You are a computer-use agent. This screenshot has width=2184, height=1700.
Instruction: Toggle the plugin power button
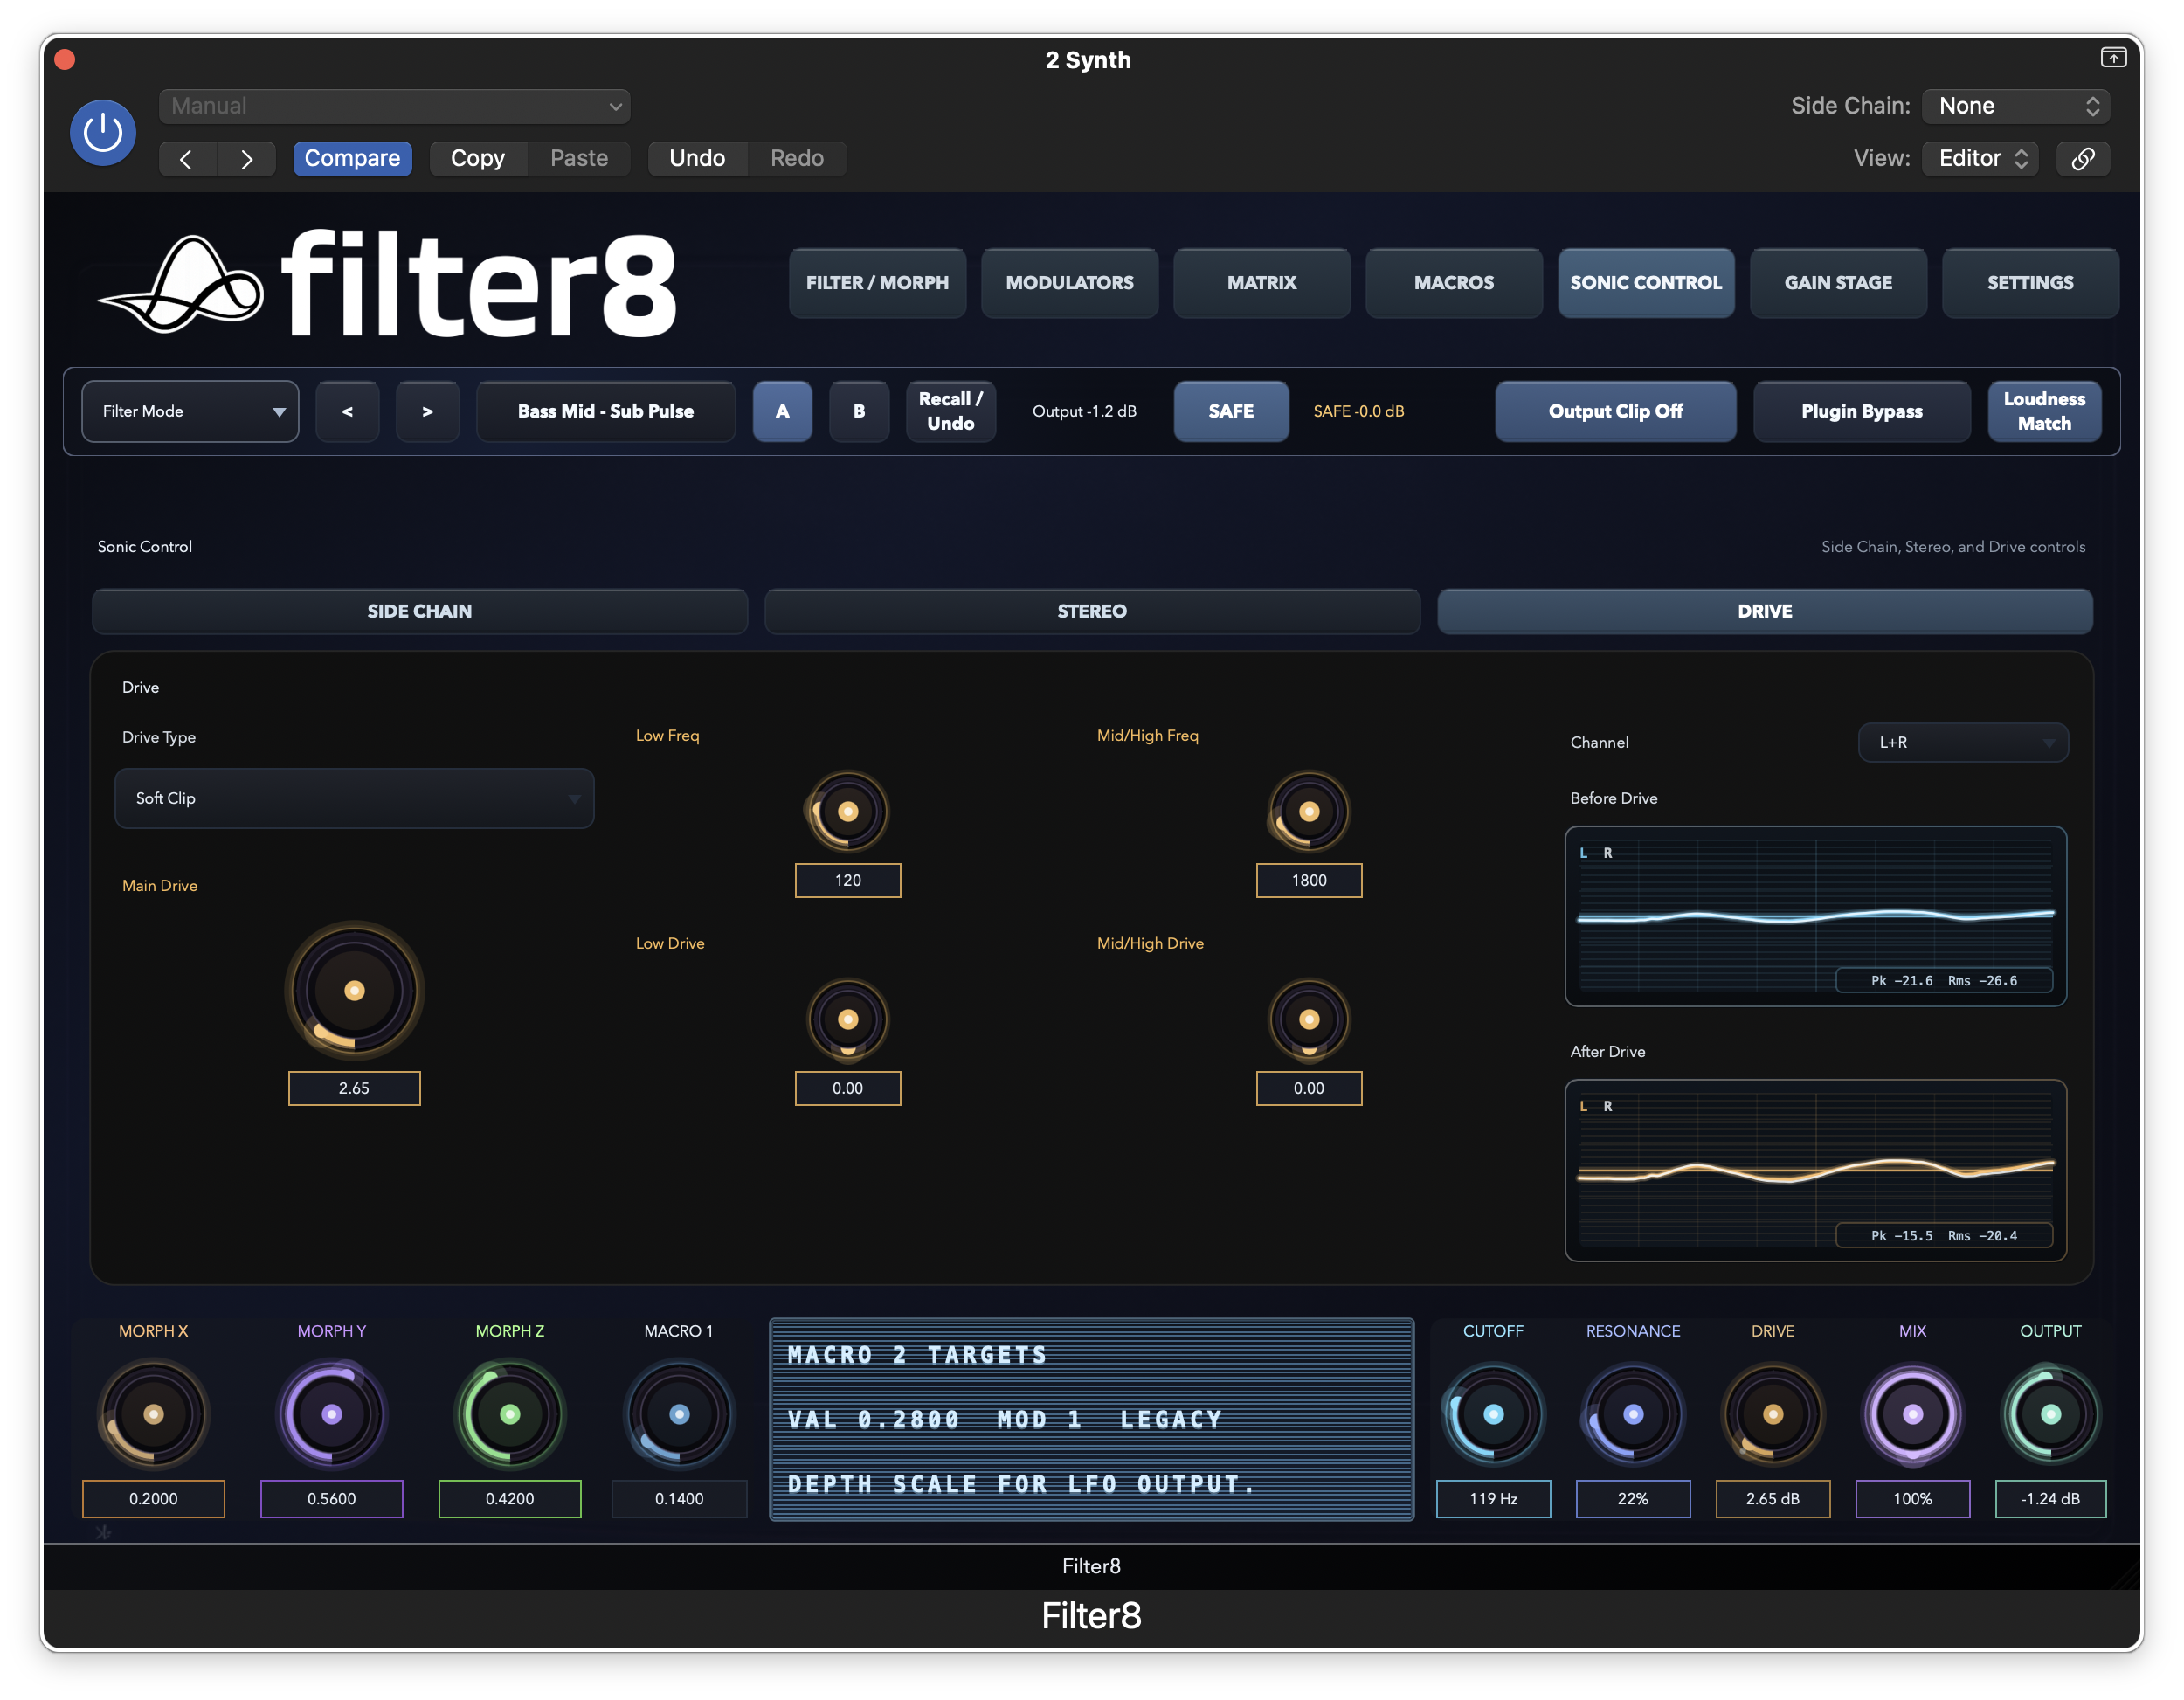tap(103, 132)
